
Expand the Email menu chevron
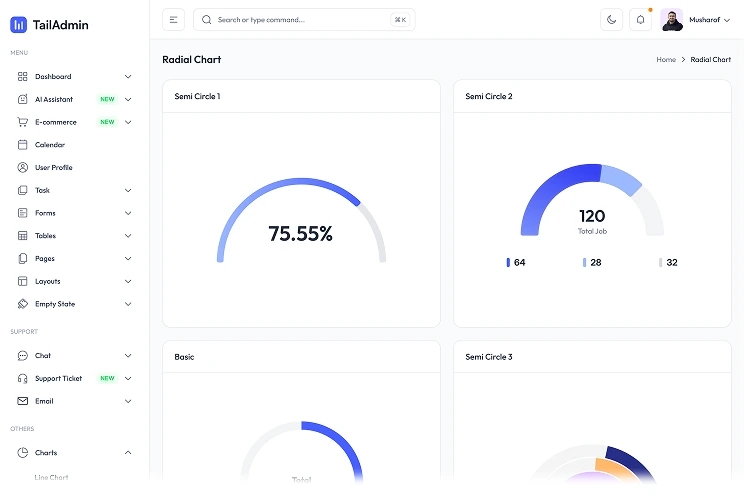click(x=128, y=401)
